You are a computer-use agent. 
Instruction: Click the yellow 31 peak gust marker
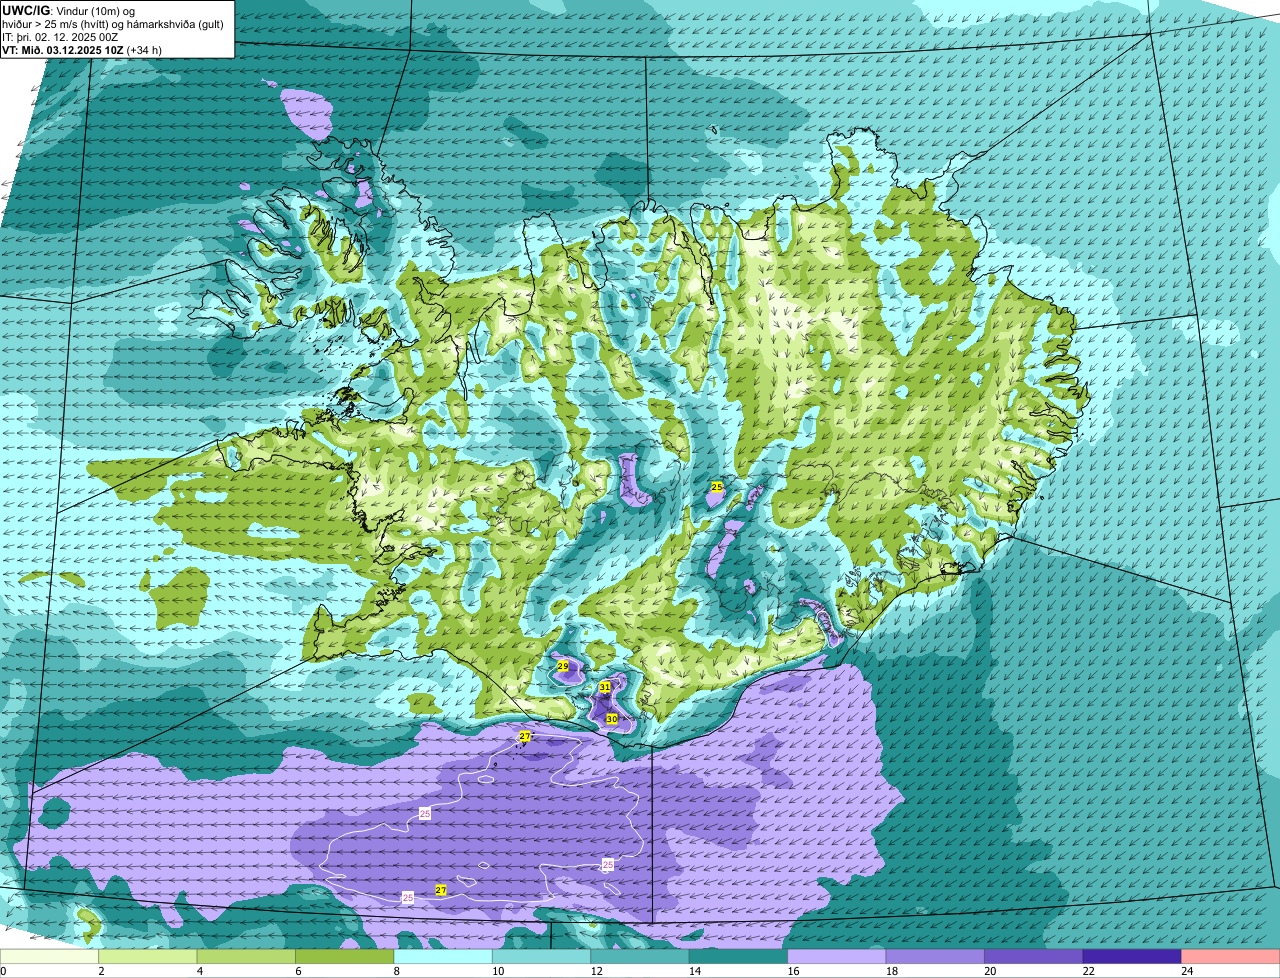tap(605, 687)
